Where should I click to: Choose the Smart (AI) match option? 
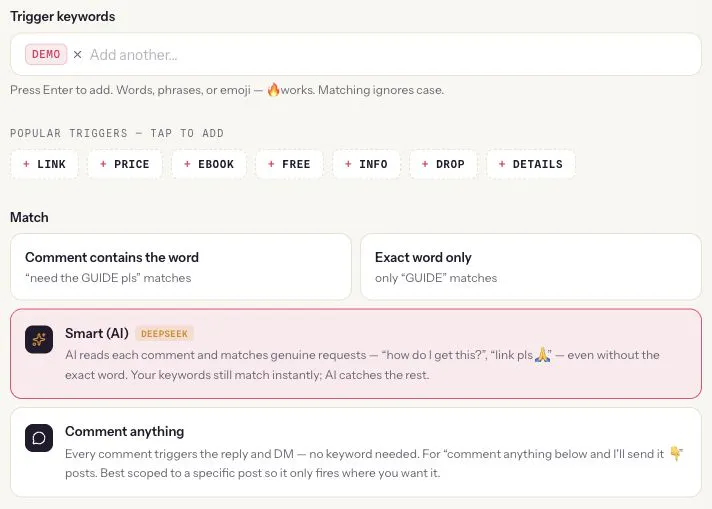click(x=356, y=354)
